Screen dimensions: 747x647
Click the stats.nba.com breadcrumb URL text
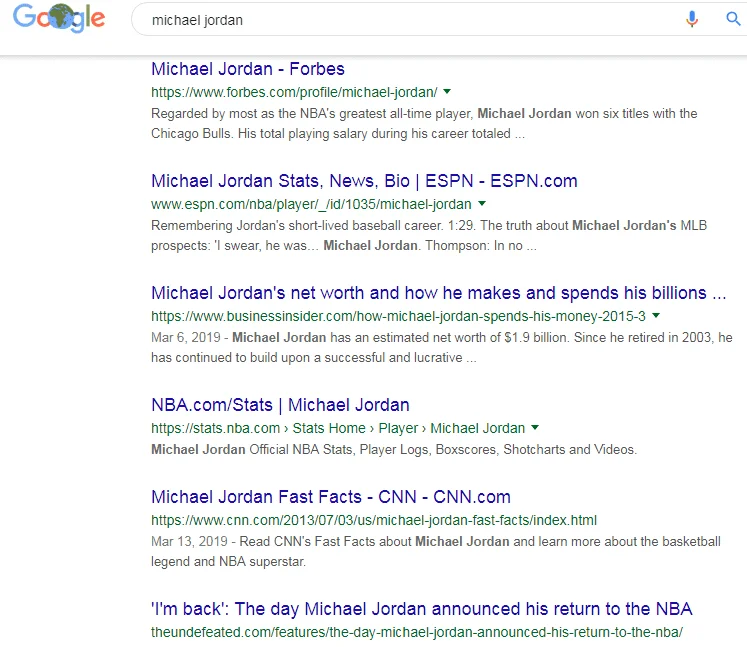coord(338,428)
